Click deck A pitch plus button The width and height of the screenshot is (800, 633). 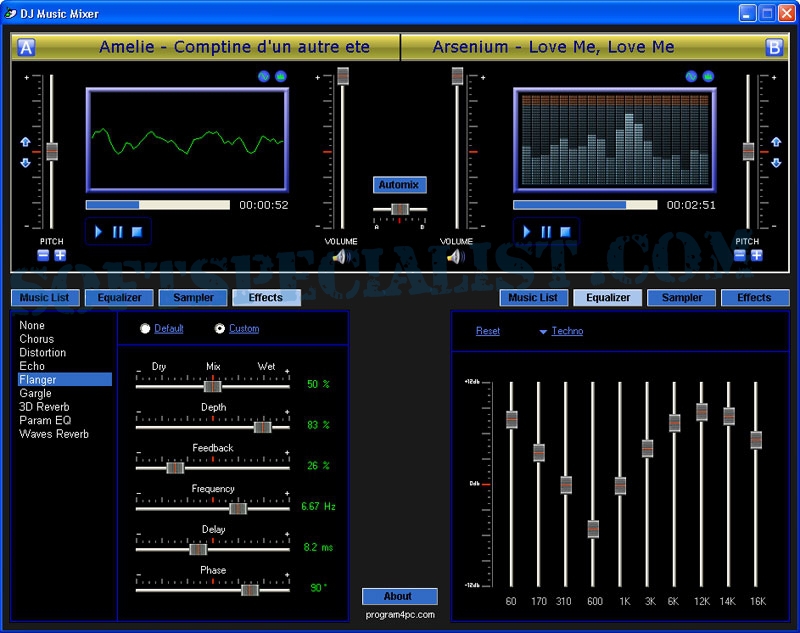pyautogui.click(x=60, y=255)
